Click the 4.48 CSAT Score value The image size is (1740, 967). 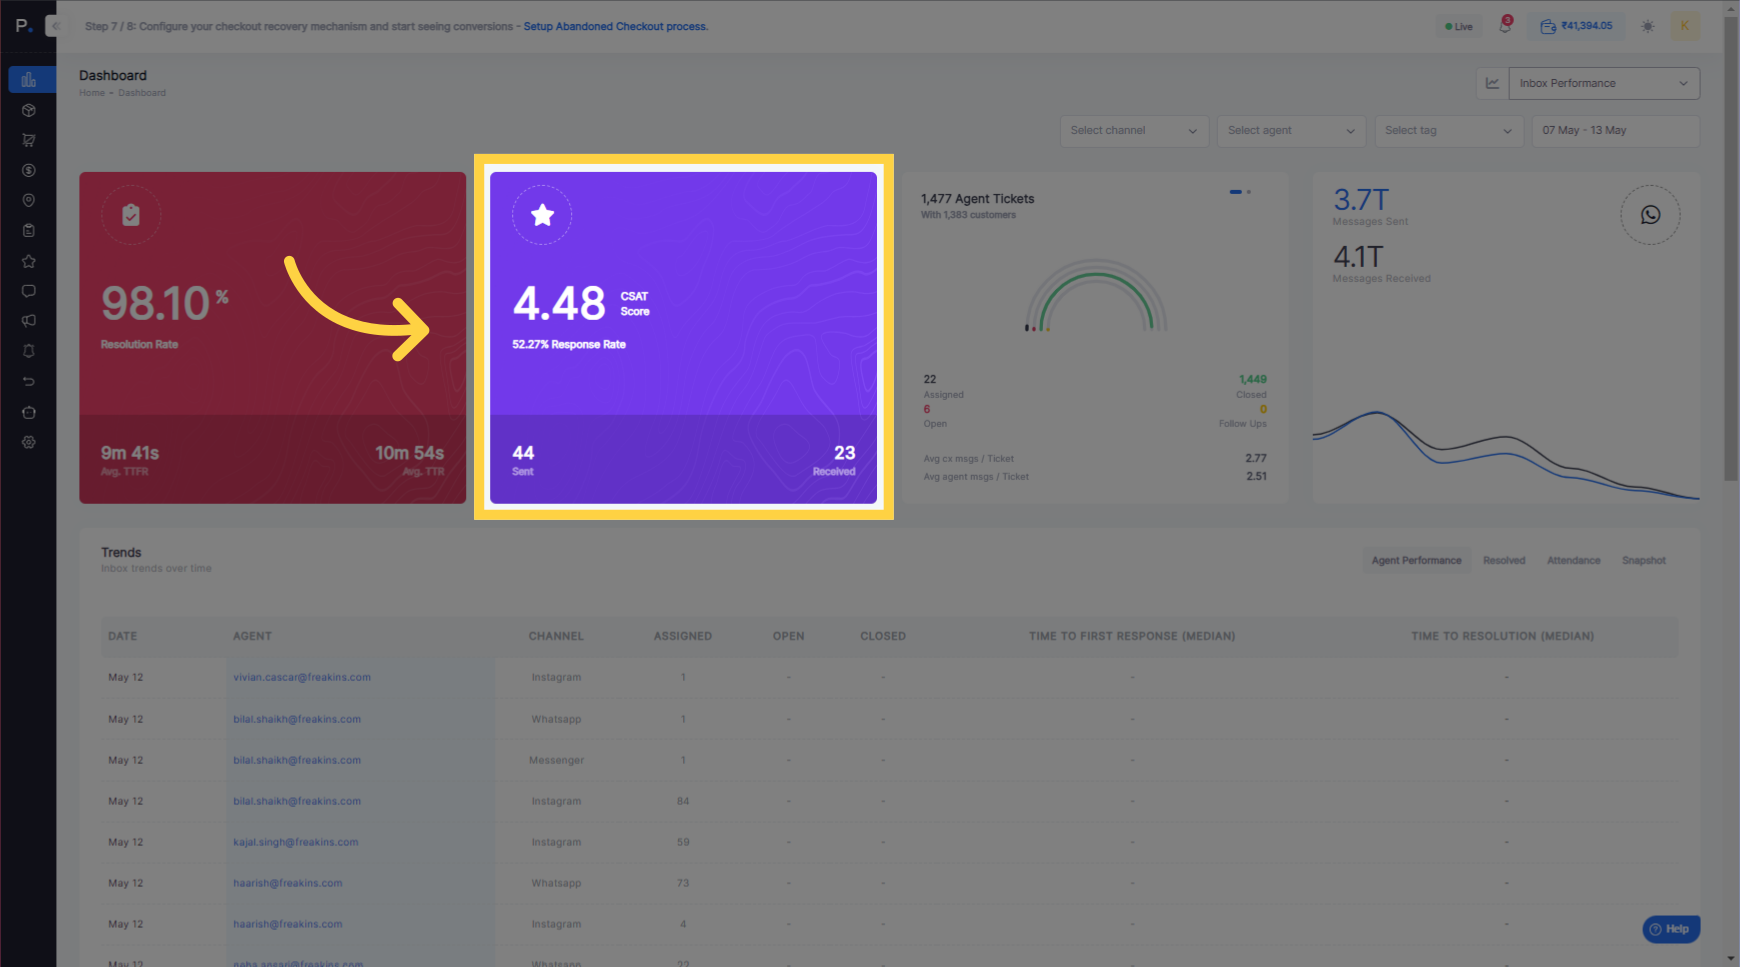[x=559, y=304]
